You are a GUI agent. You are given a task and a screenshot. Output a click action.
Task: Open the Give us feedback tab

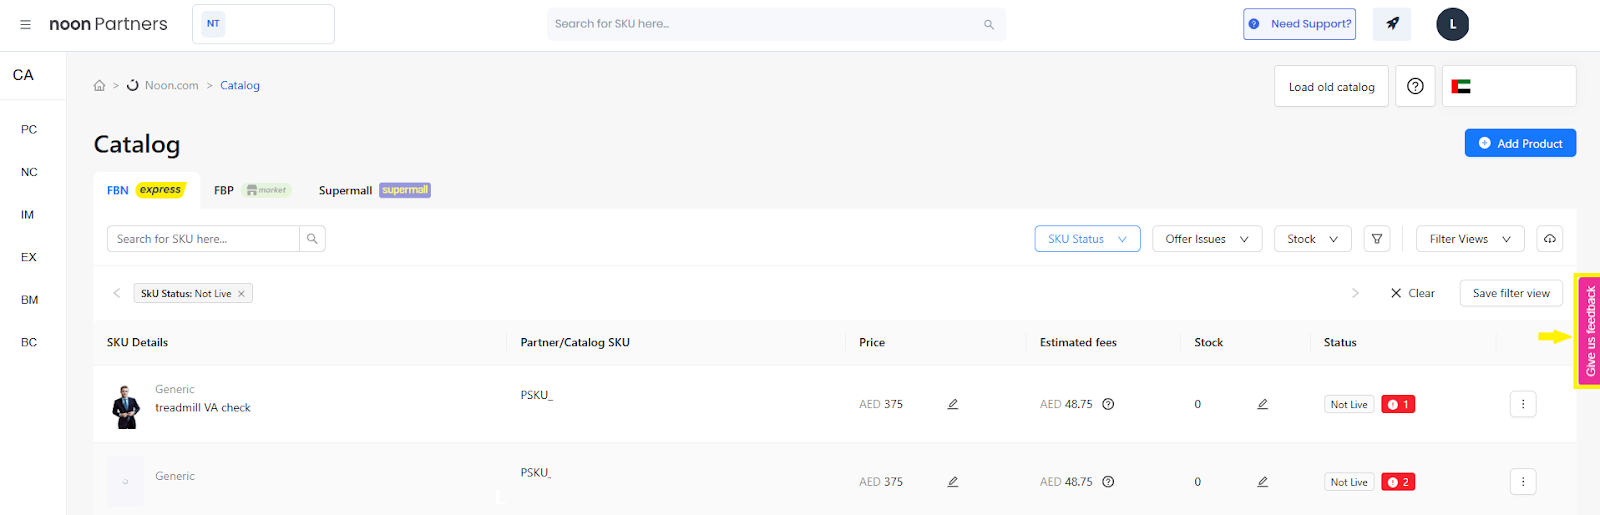point(1589,331)
